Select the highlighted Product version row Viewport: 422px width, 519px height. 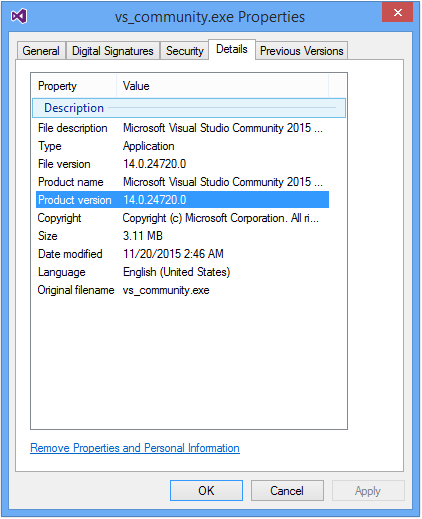pos(182,200)
